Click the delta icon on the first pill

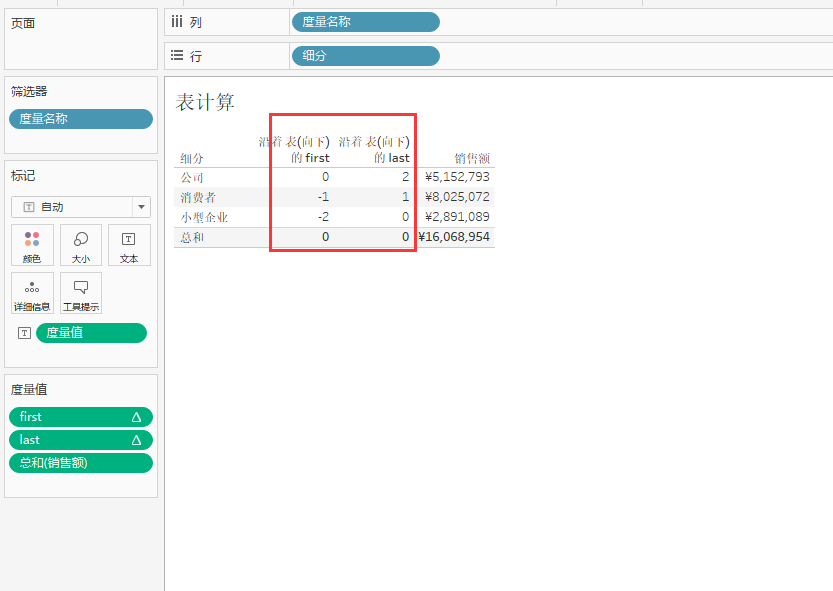pos(137,417)
